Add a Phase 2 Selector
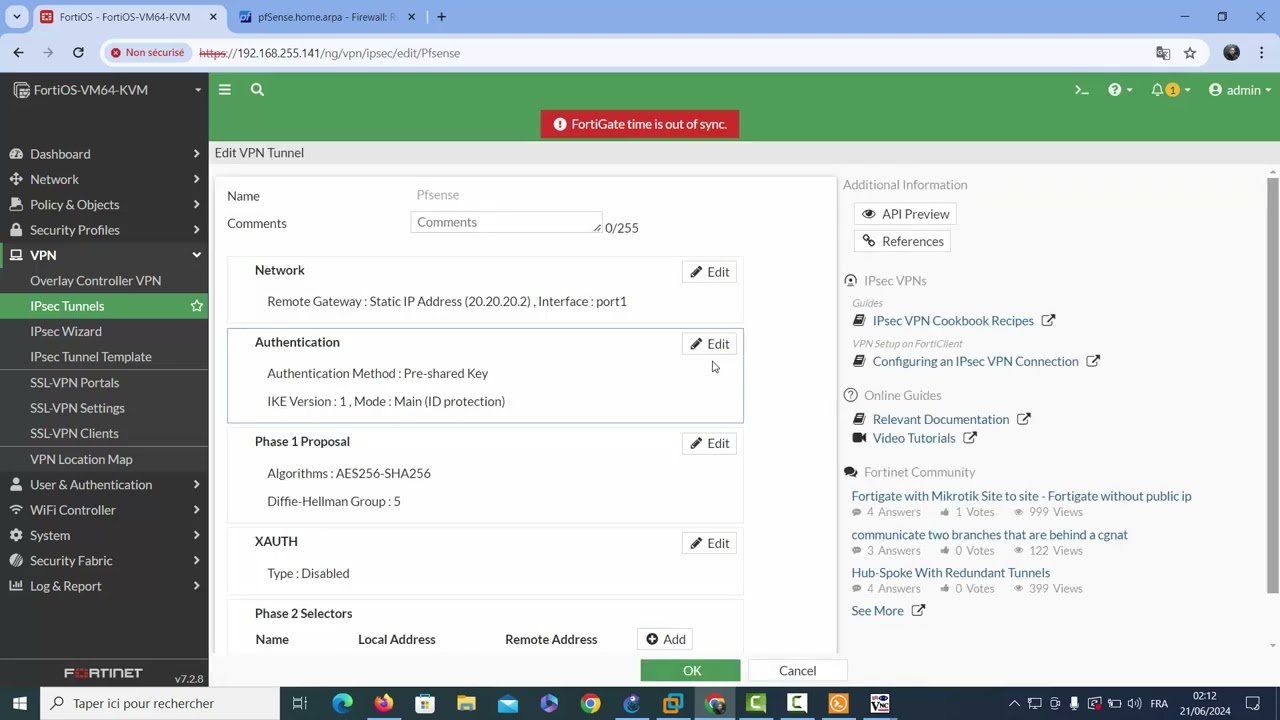The height and width of the screenshot is (720, 1280). point(666,639)
